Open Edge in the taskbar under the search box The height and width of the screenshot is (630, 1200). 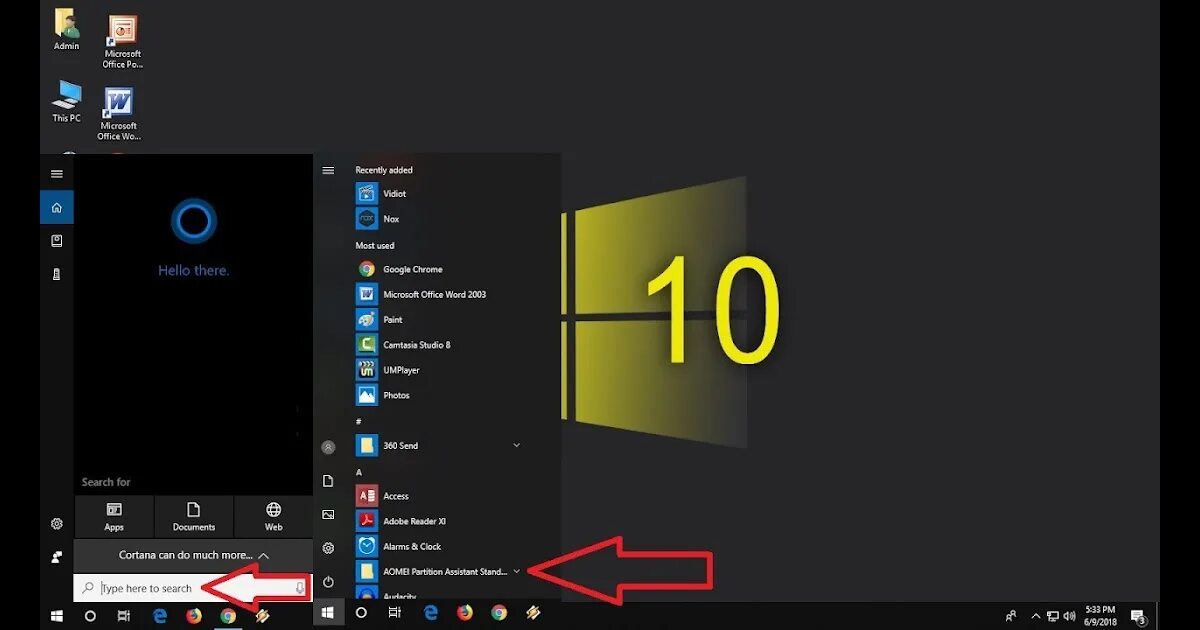pos(159,616)
